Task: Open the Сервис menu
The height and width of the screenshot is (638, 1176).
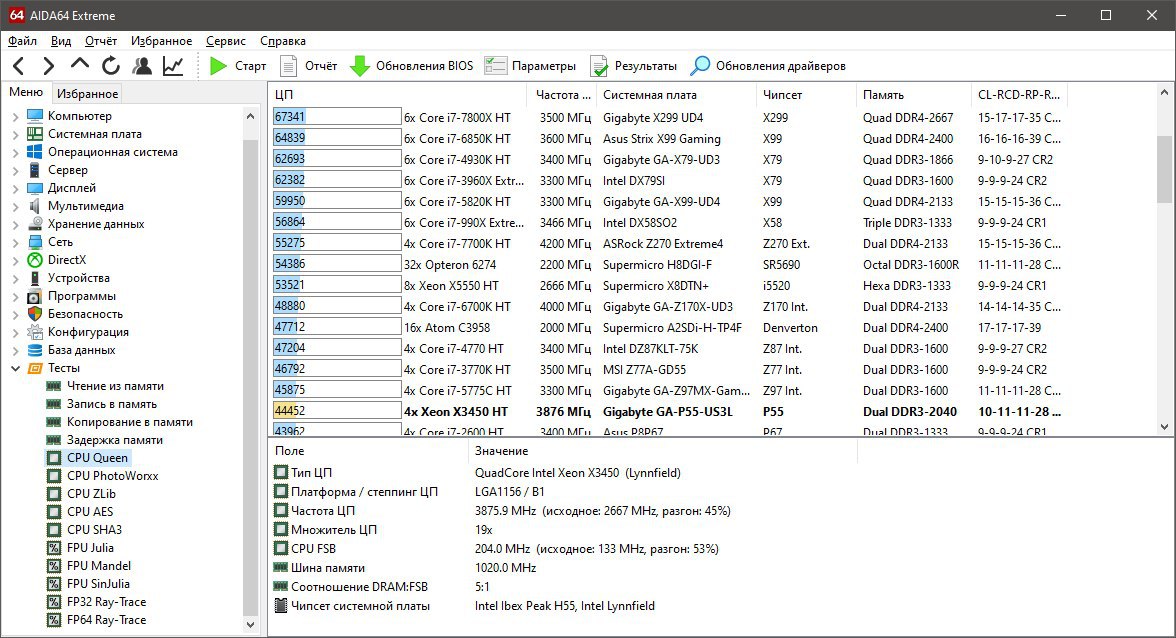Action: (226, 41)
